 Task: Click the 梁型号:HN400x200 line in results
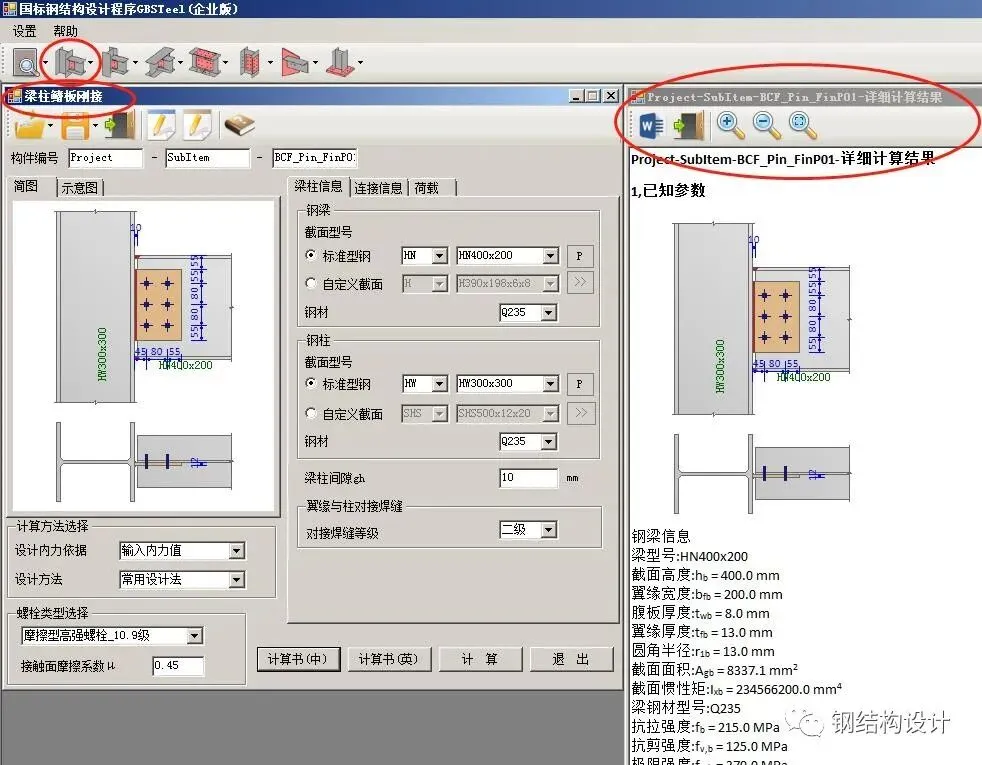[690, 556]
